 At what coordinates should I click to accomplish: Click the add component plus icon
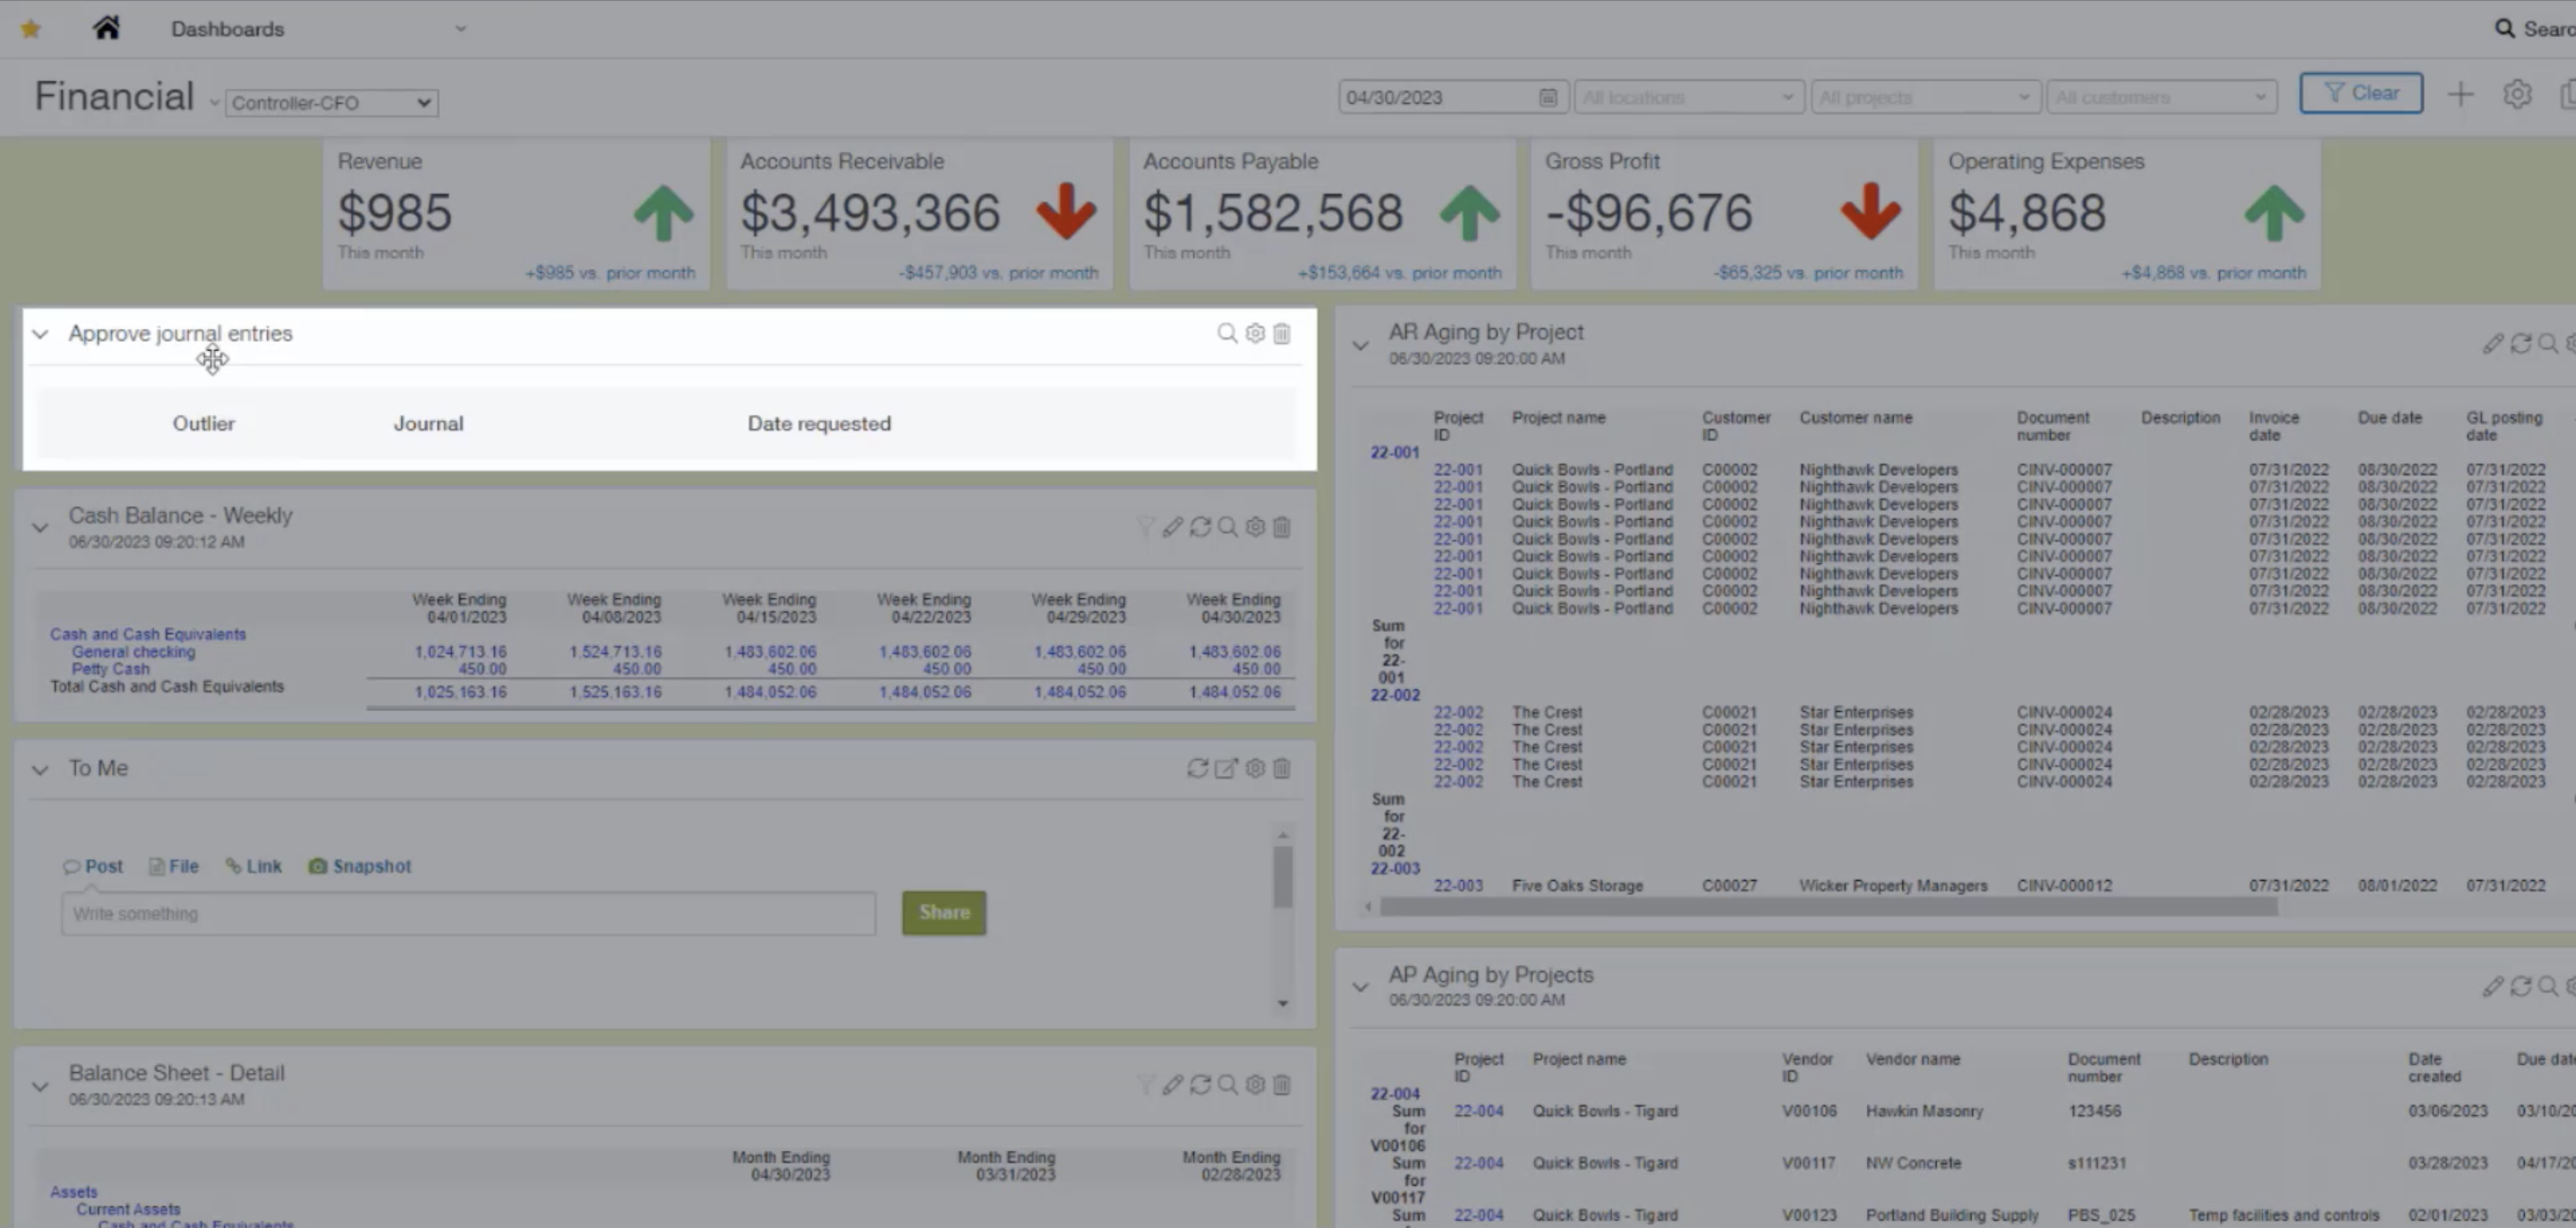pyautogui.click(x=2460, y=95)
